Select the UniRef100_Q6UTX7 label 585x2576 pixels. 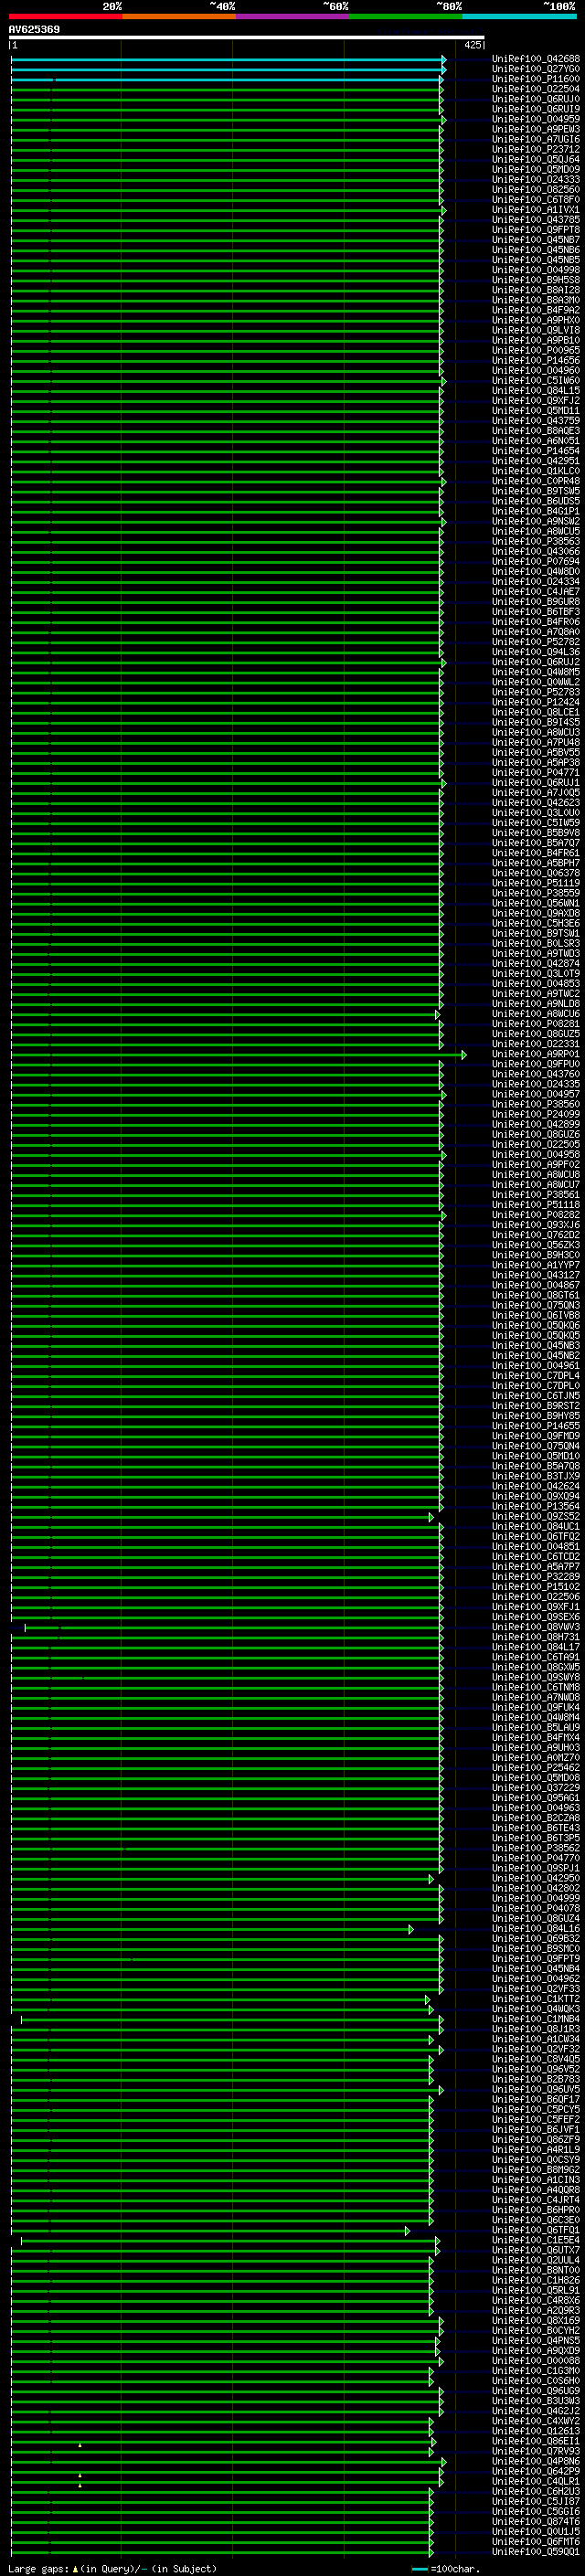[536, 2250]
